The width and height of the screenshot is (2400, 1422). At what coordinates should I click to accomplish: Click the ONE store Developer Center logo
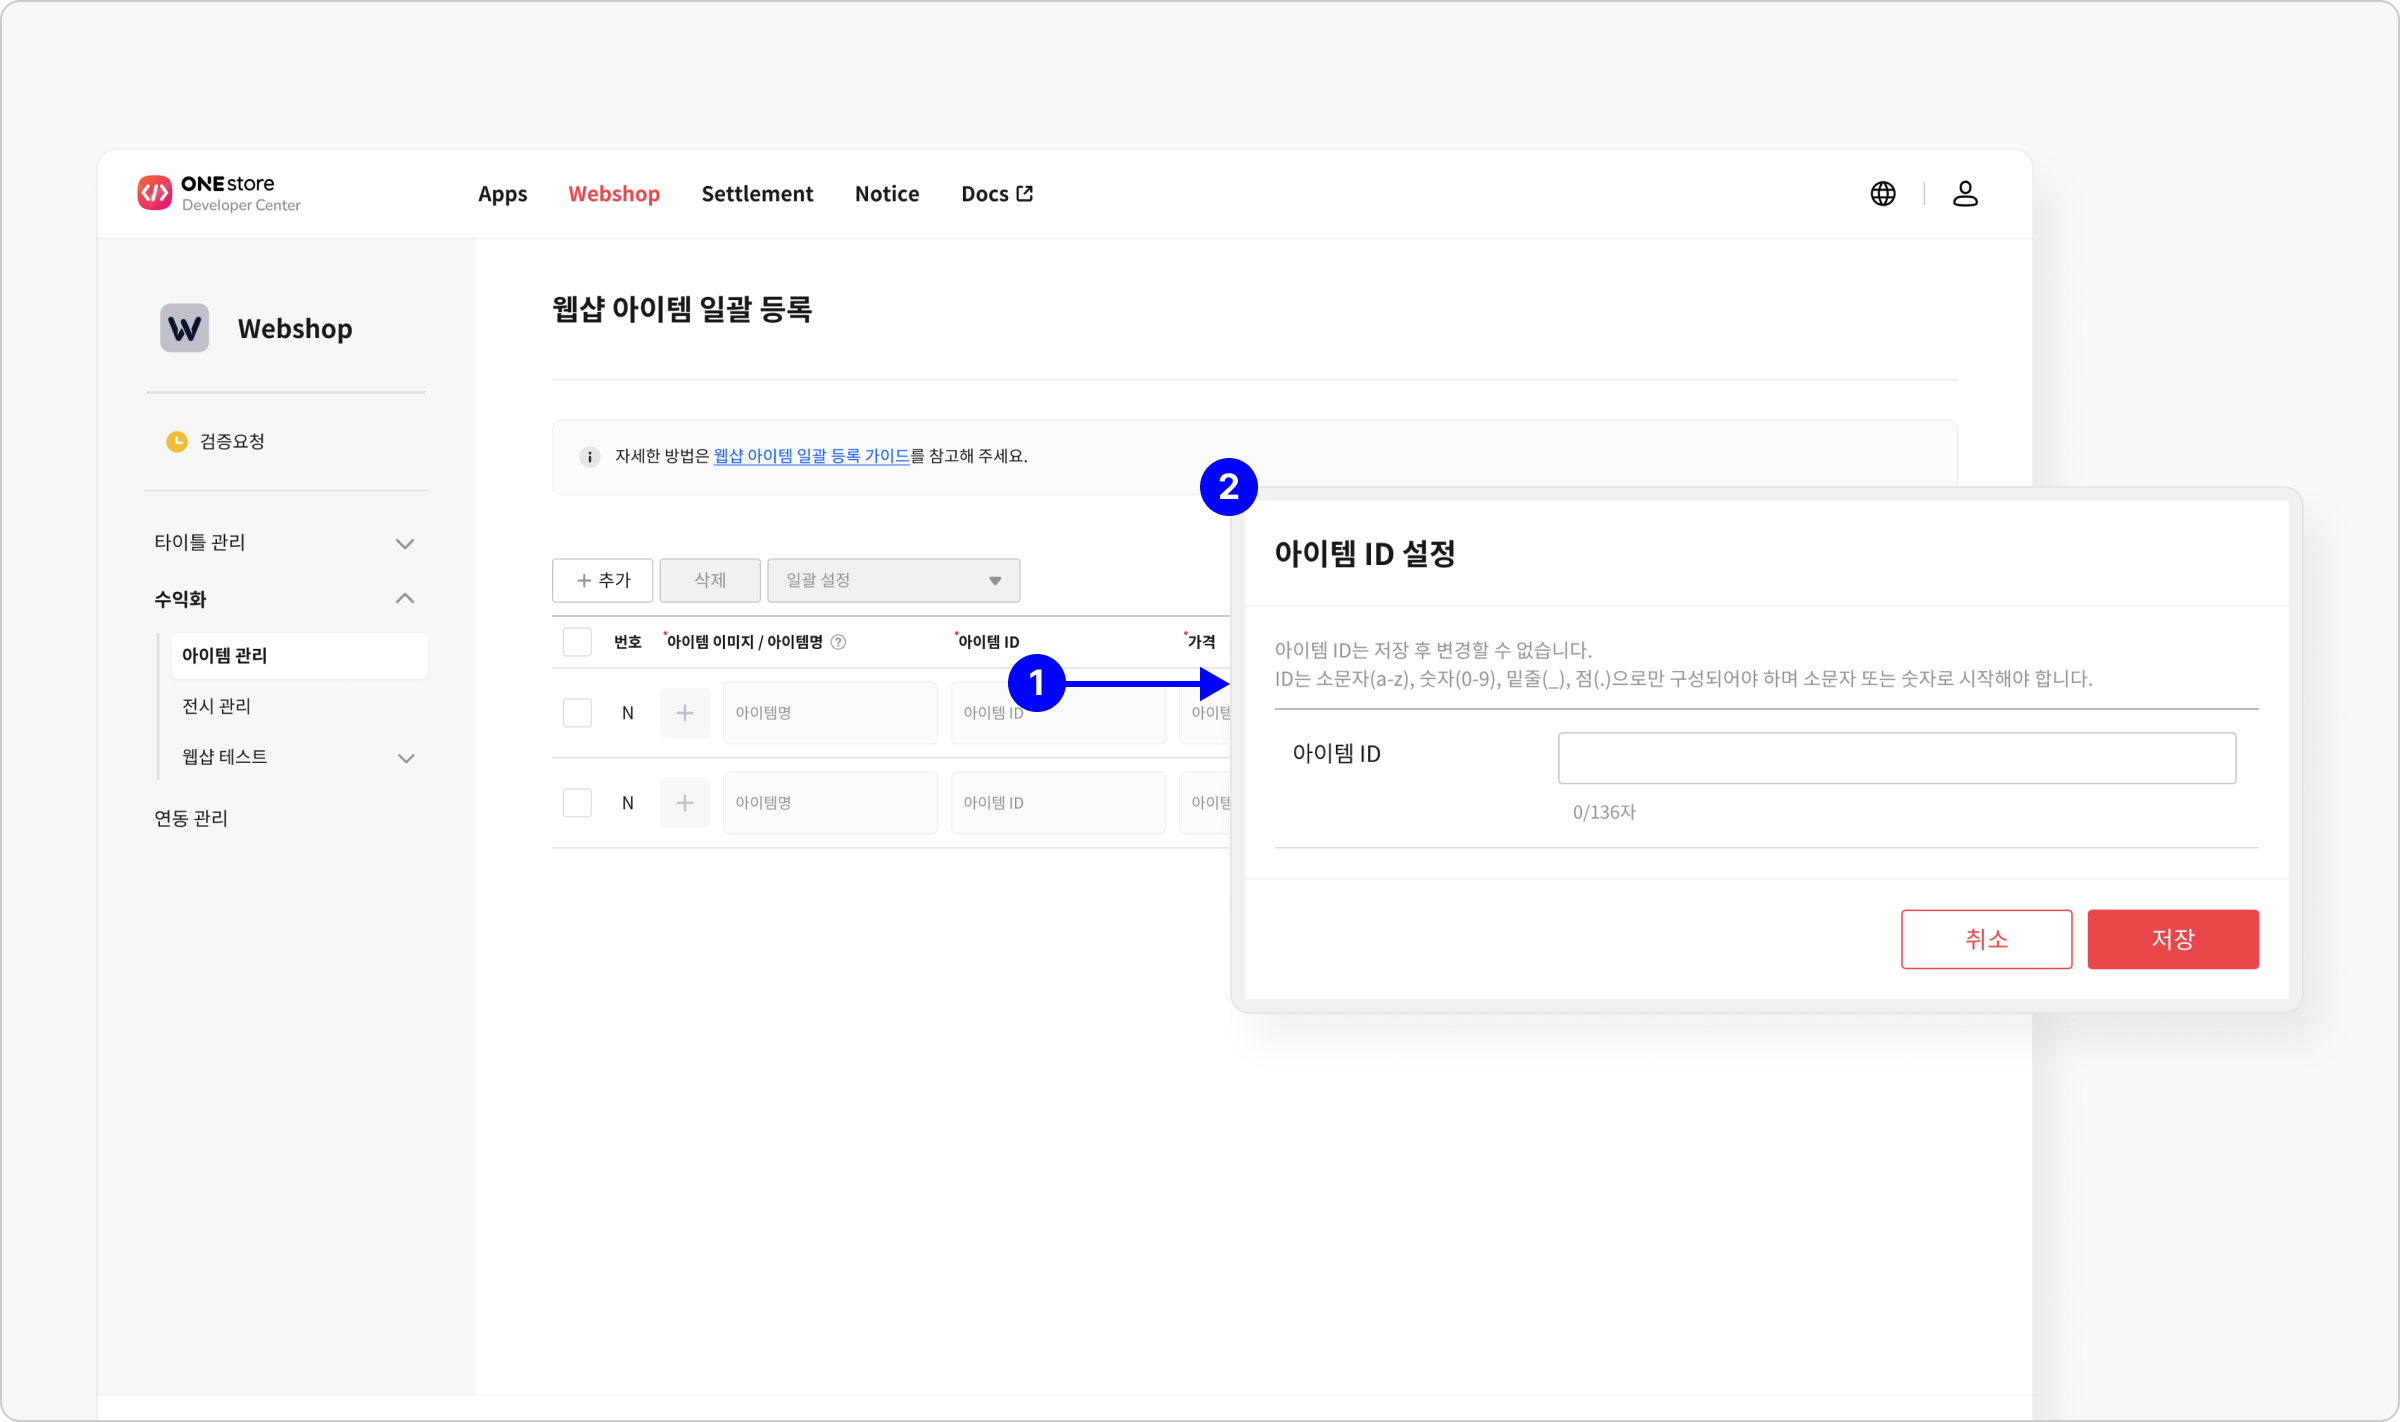pyautogui.click(x=218, y=193)
